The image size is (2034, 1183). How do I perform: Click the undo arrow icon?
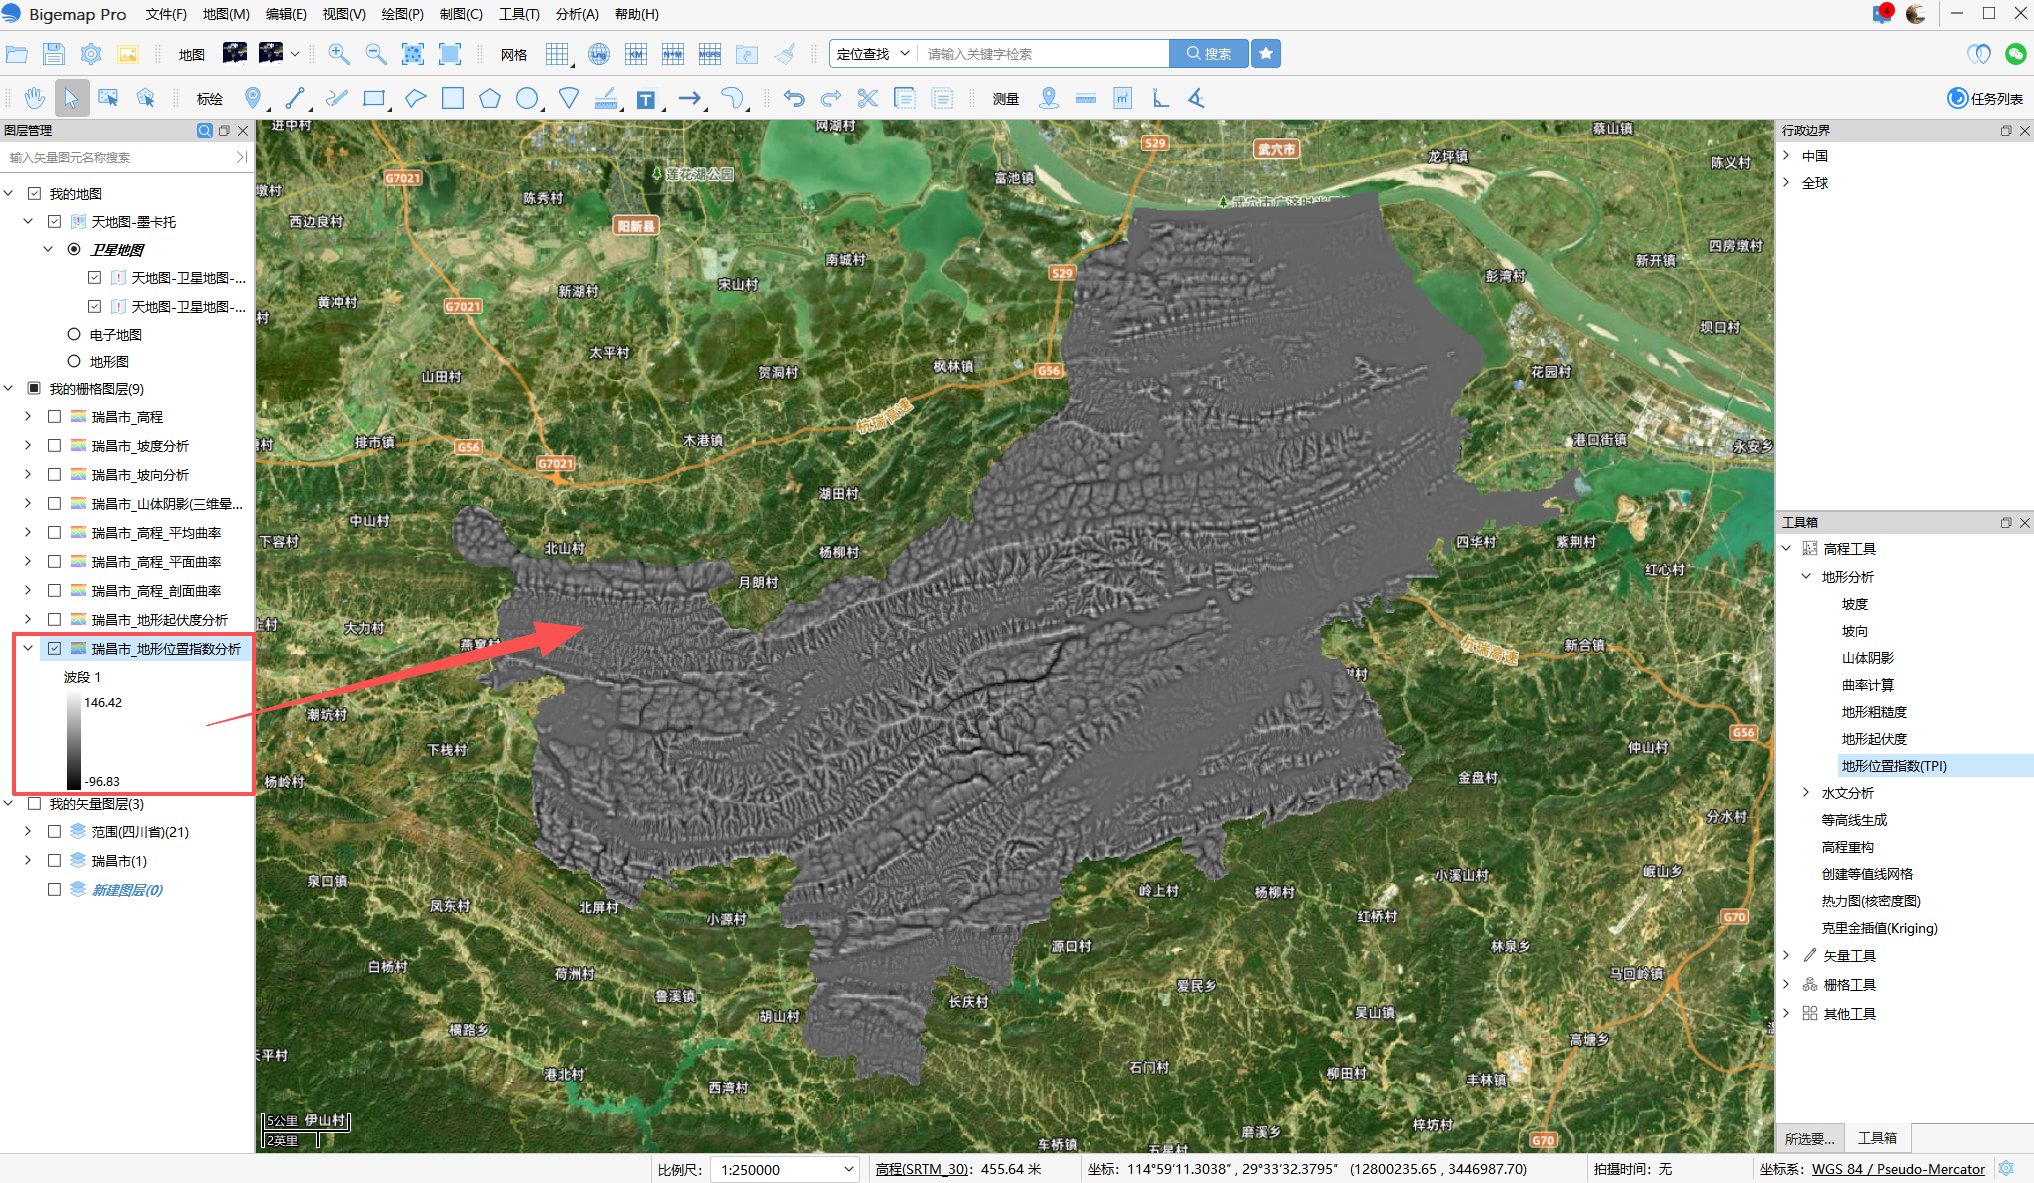coord(794,98)
